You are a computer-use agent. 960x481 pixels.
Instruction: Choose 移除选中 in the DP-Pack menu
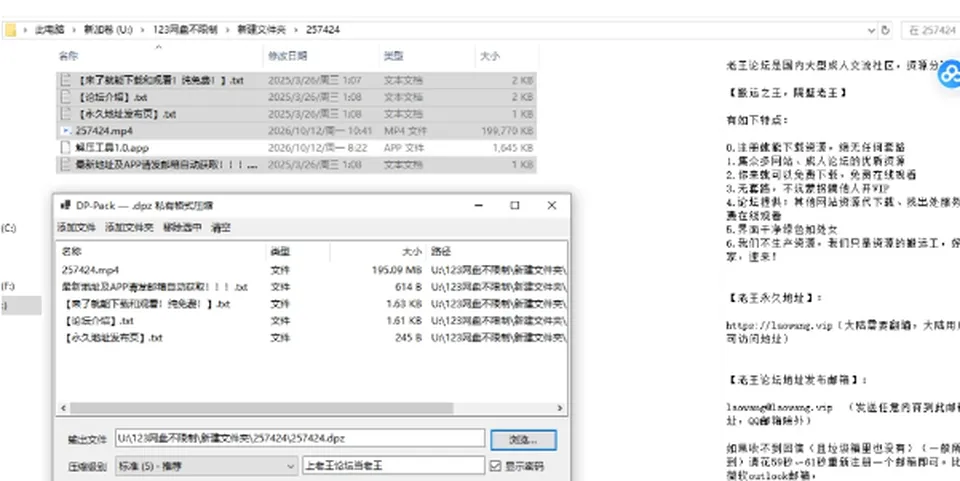pos(182,228)
